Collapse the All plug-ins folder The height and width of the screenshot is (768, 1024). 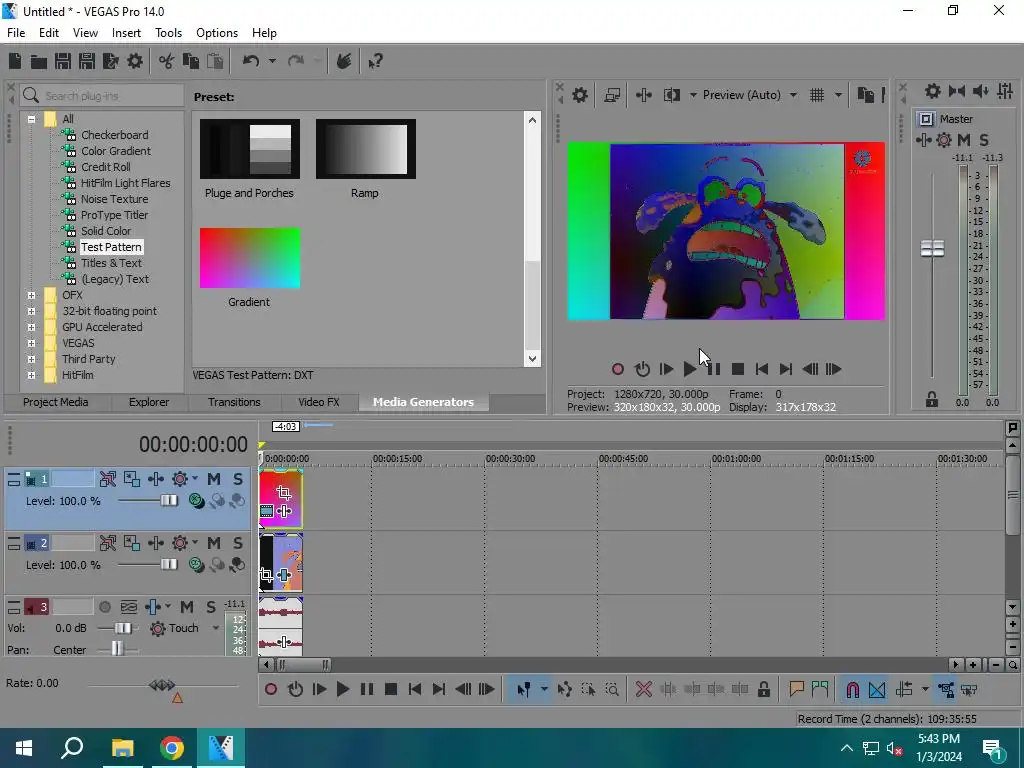pos(31,120)
